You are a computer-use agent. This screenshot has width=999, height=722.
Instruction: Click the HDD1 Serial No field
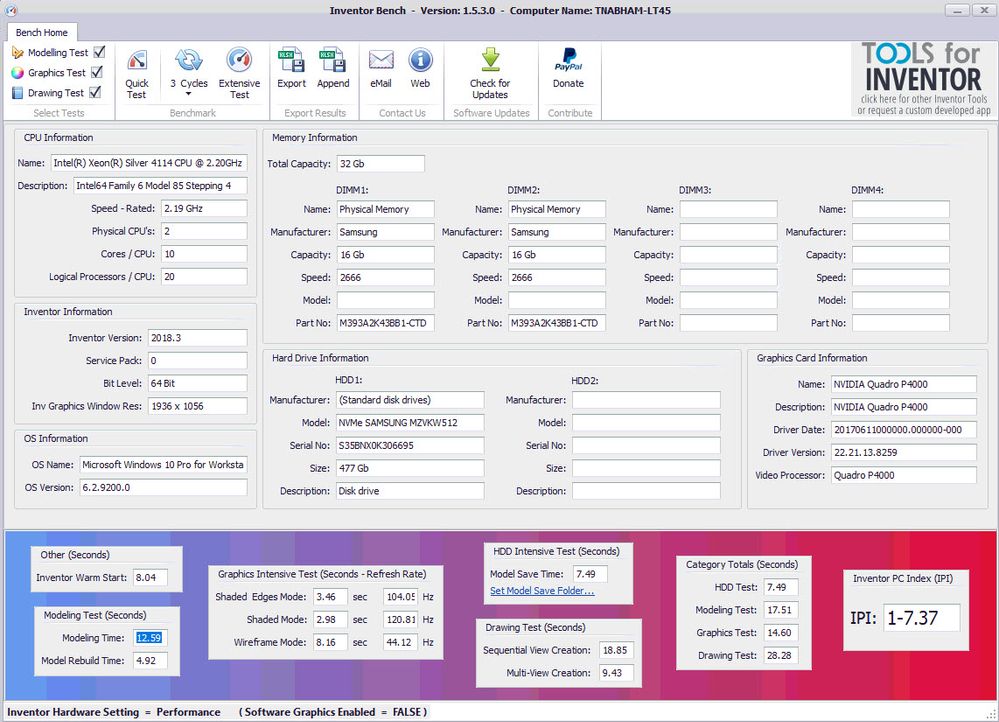410,445
